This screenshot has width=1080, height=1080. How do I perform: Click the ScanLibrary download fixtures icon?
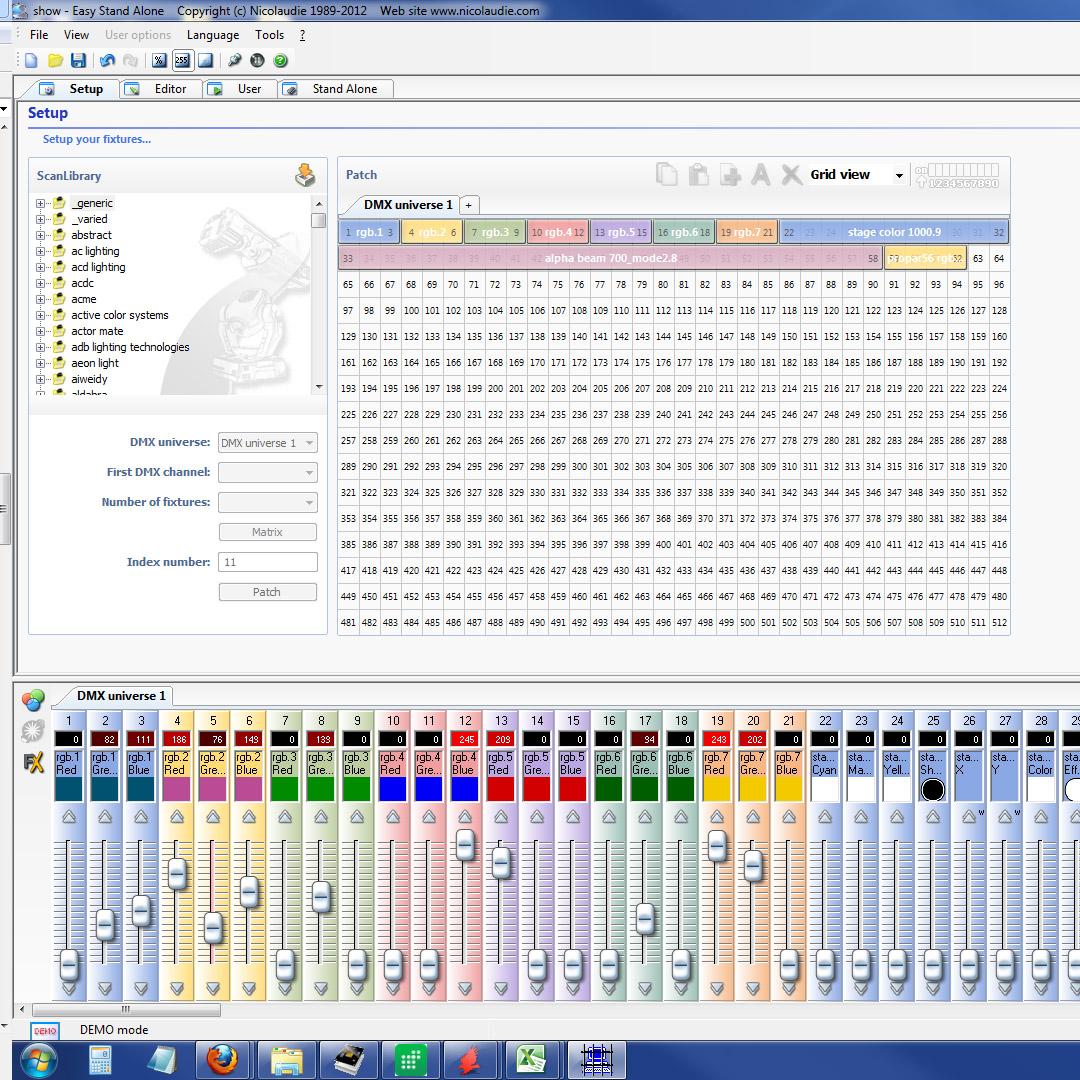click(x=305, y=176)
